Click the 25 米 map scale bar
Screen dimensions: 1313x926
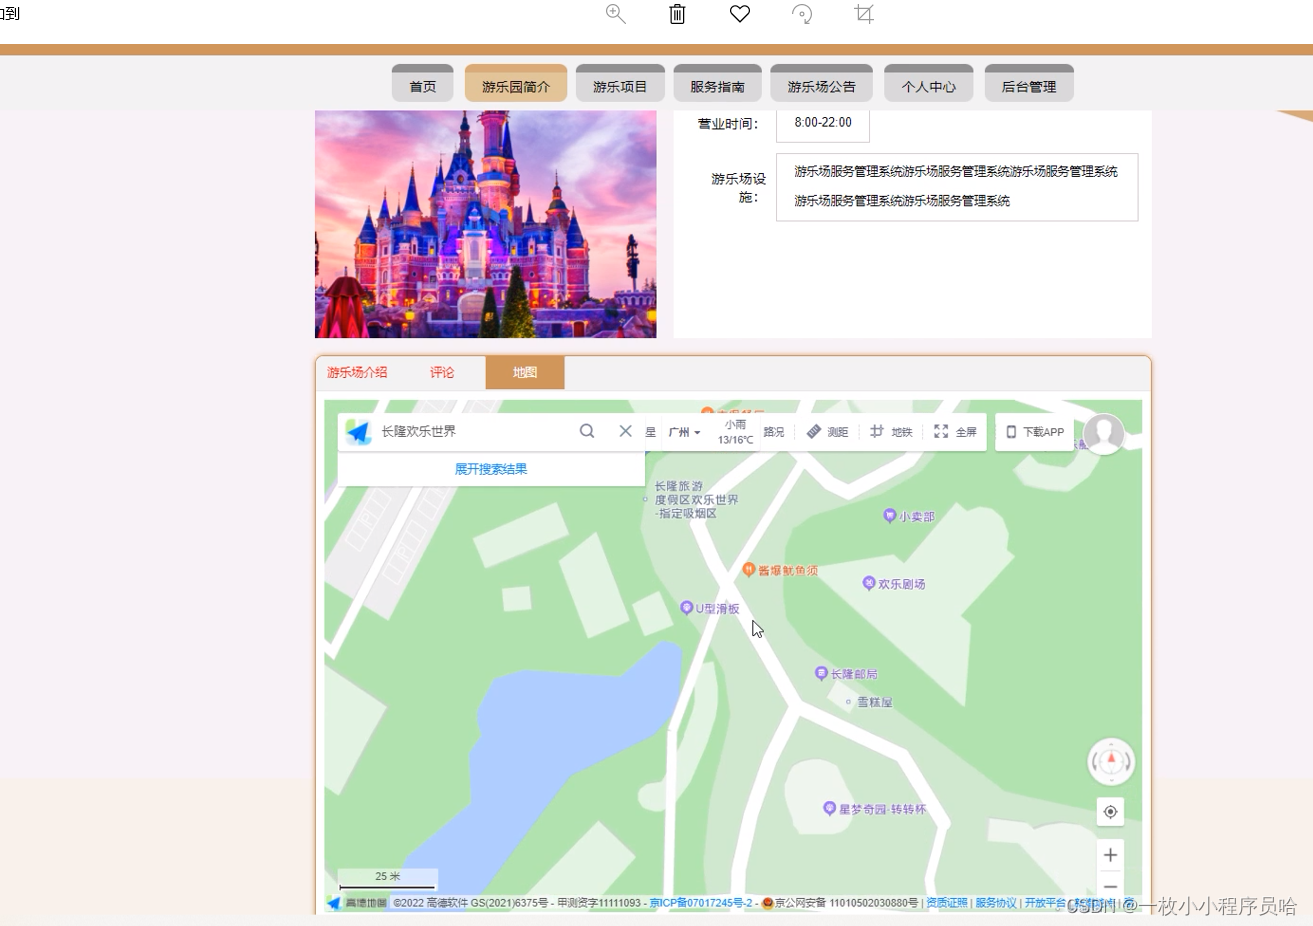387,880
